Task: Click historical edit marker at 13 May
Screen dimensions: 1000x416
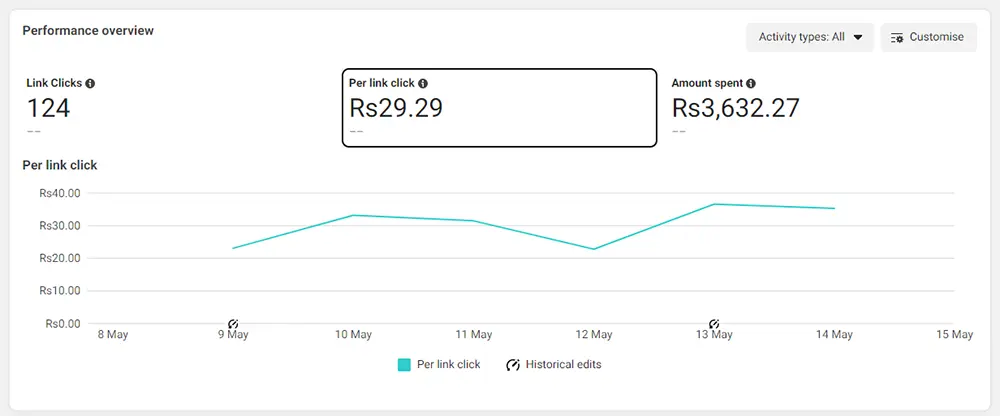Action: click(x=714, y=324)
